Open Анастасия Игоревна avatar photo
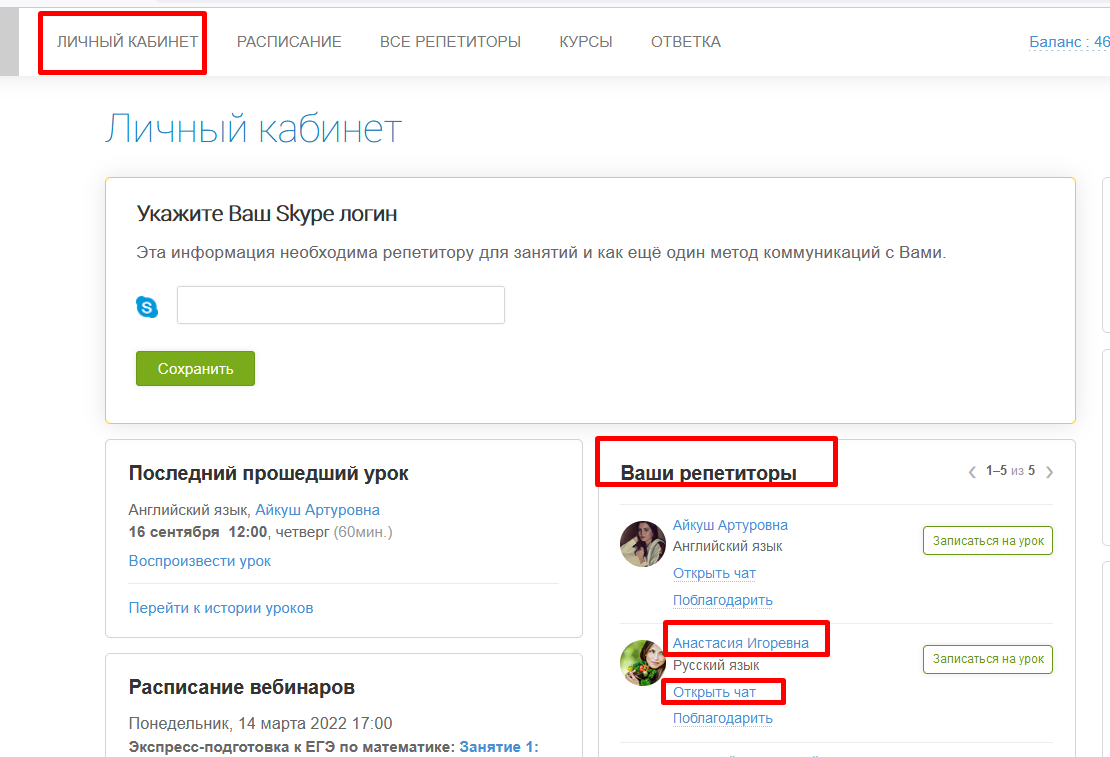Image resolution: width=1110 pixels, height=757 pixels. click(x=642, y=663)
